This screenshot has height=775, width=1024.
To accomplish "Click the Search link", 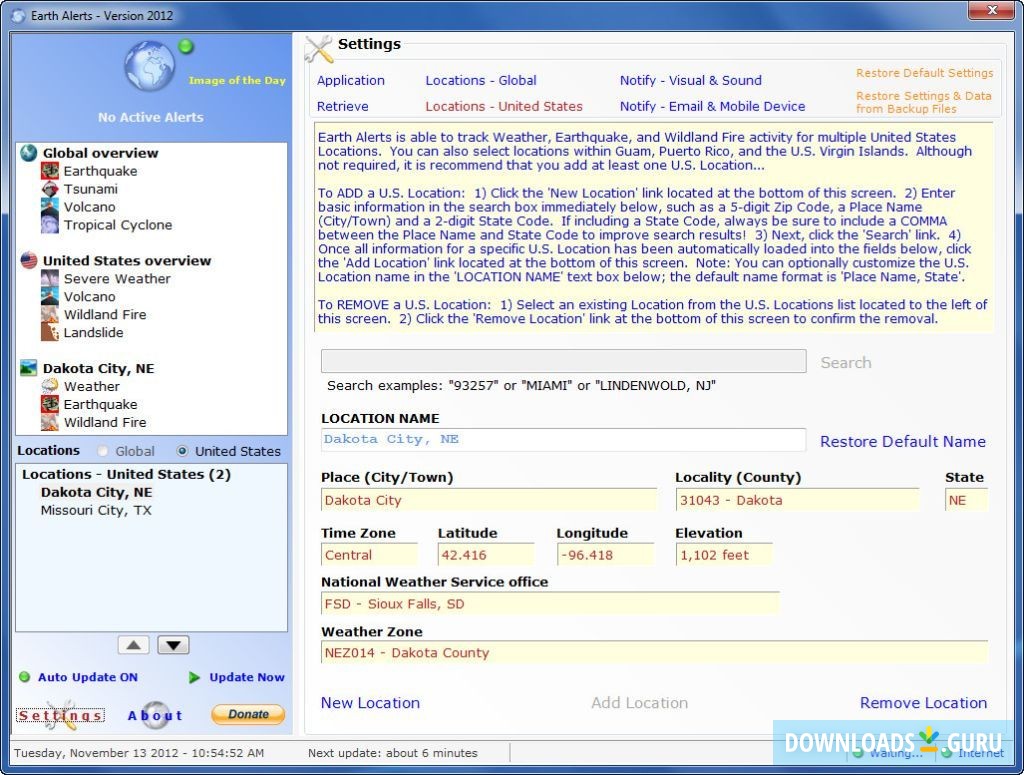I will [x=846, y=362].
